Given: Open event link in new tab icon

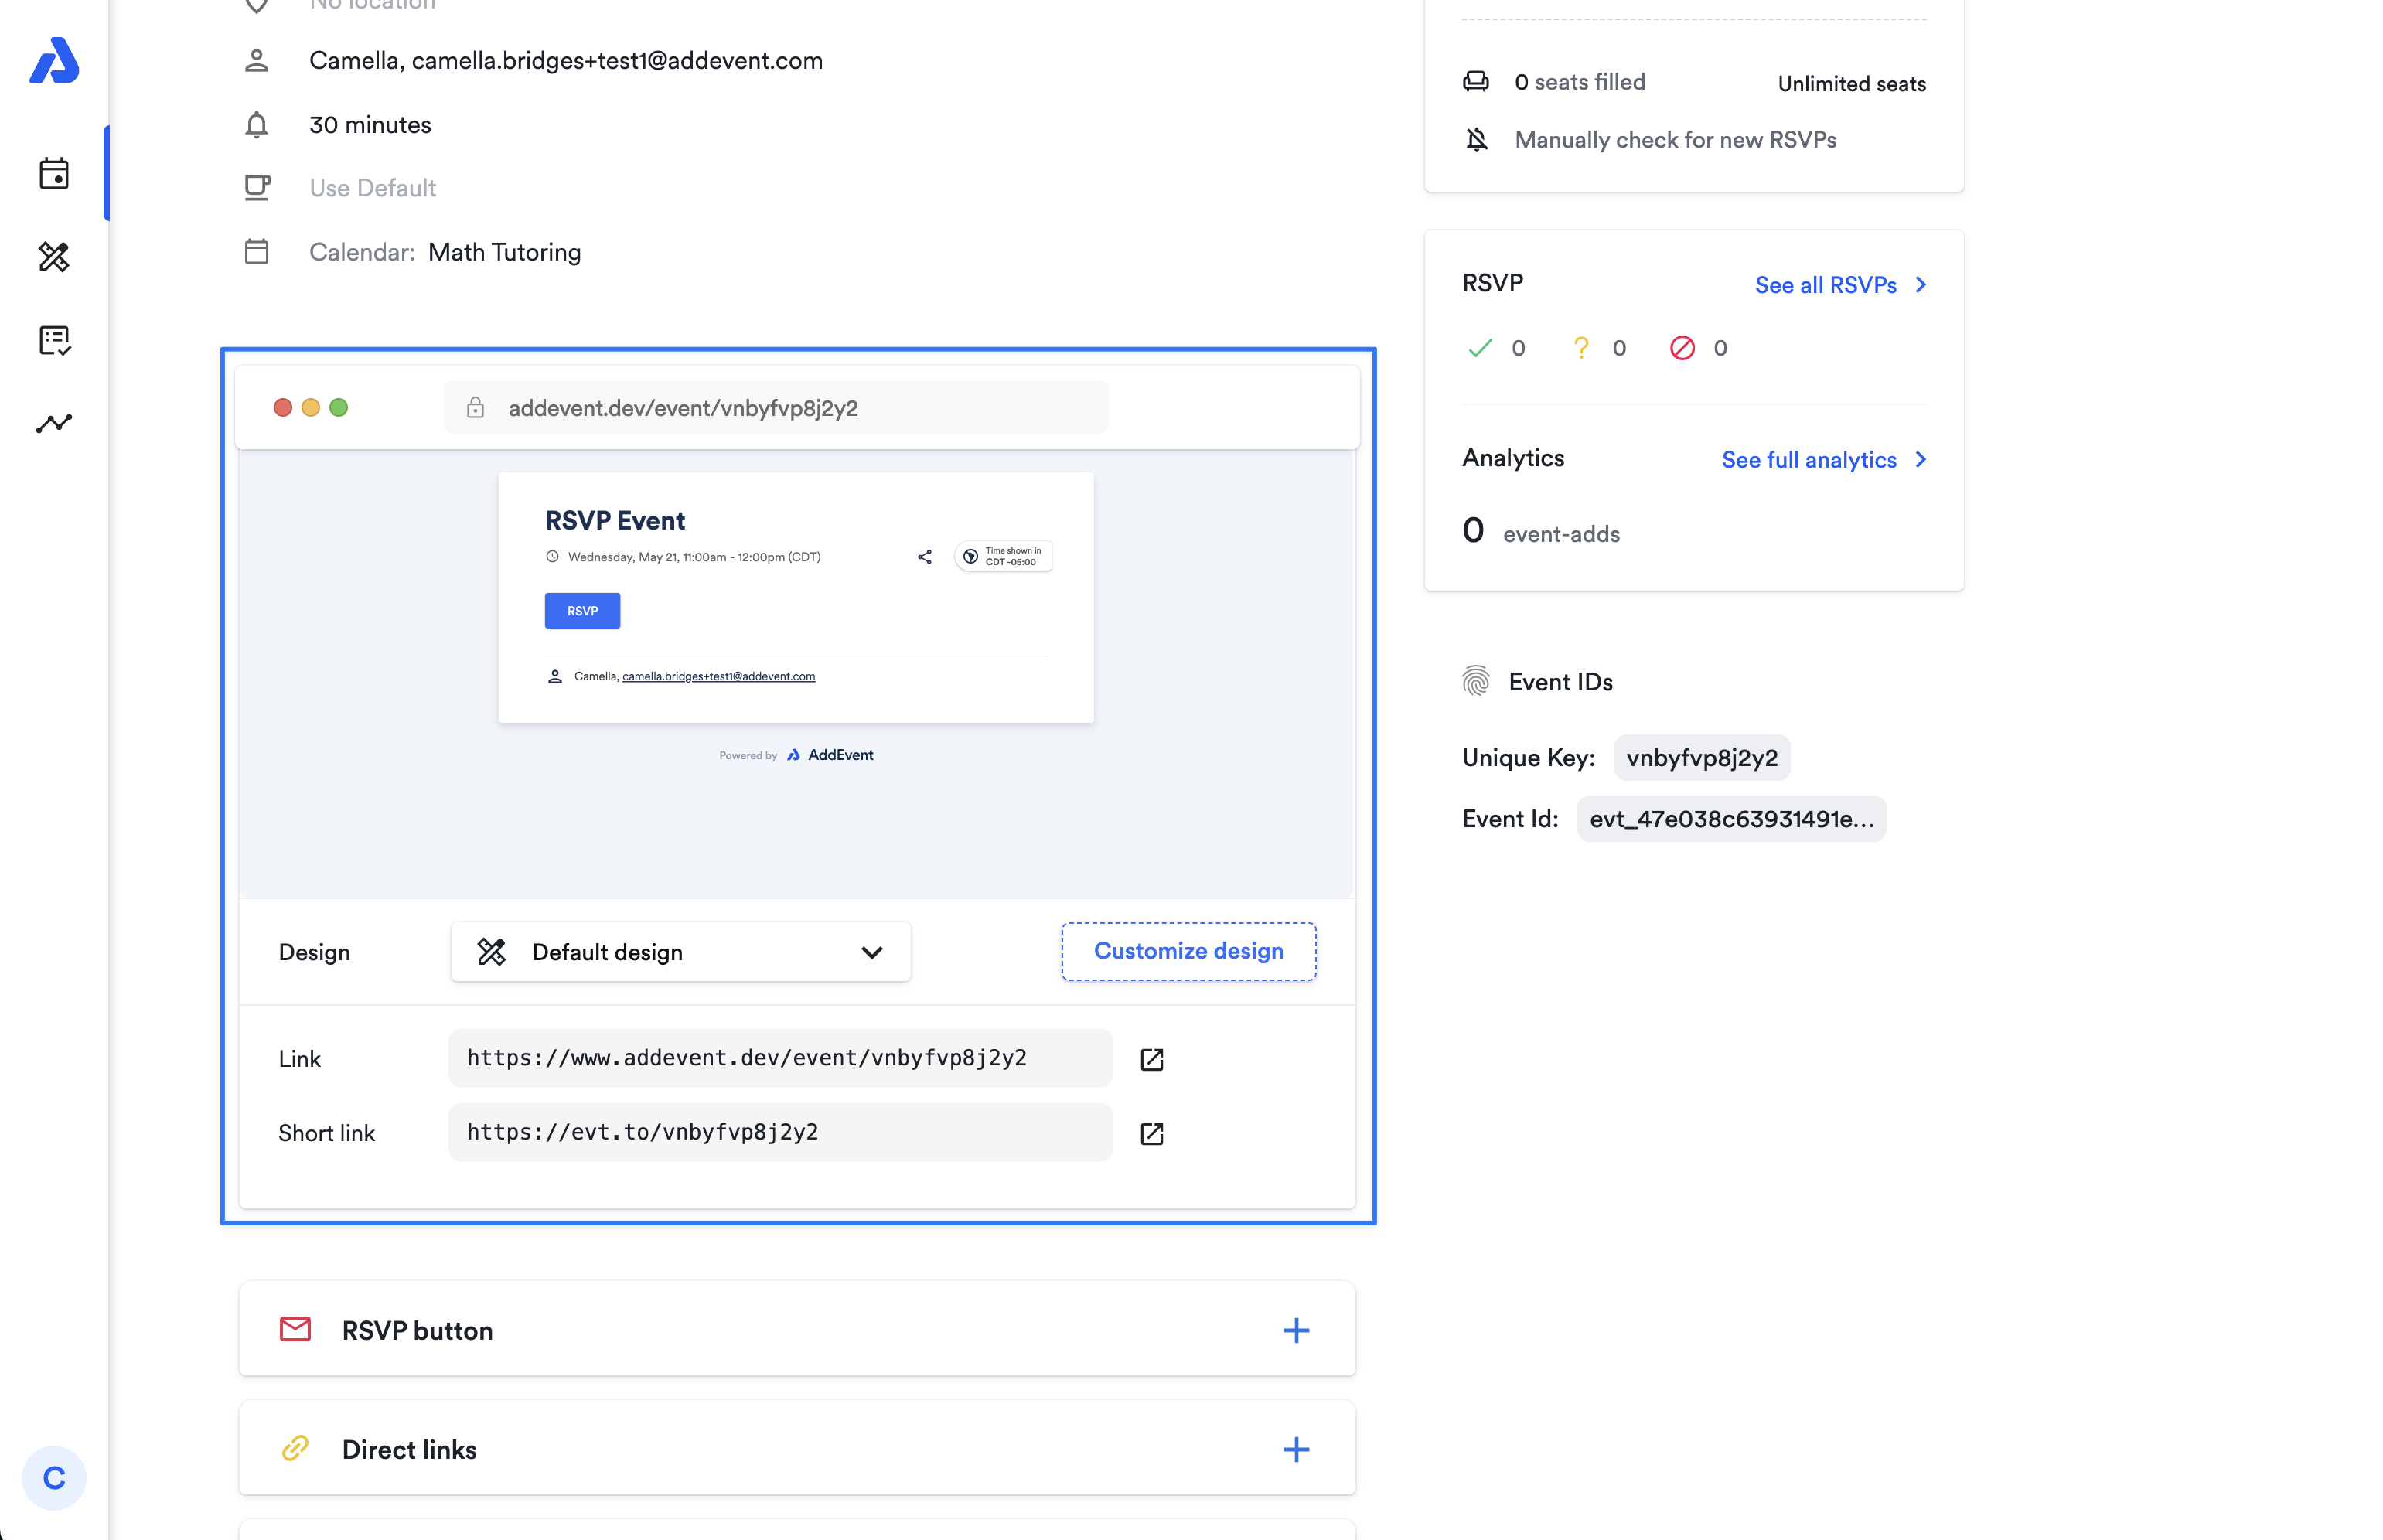Looking at the screenshot, I should click(1151, 1059).
